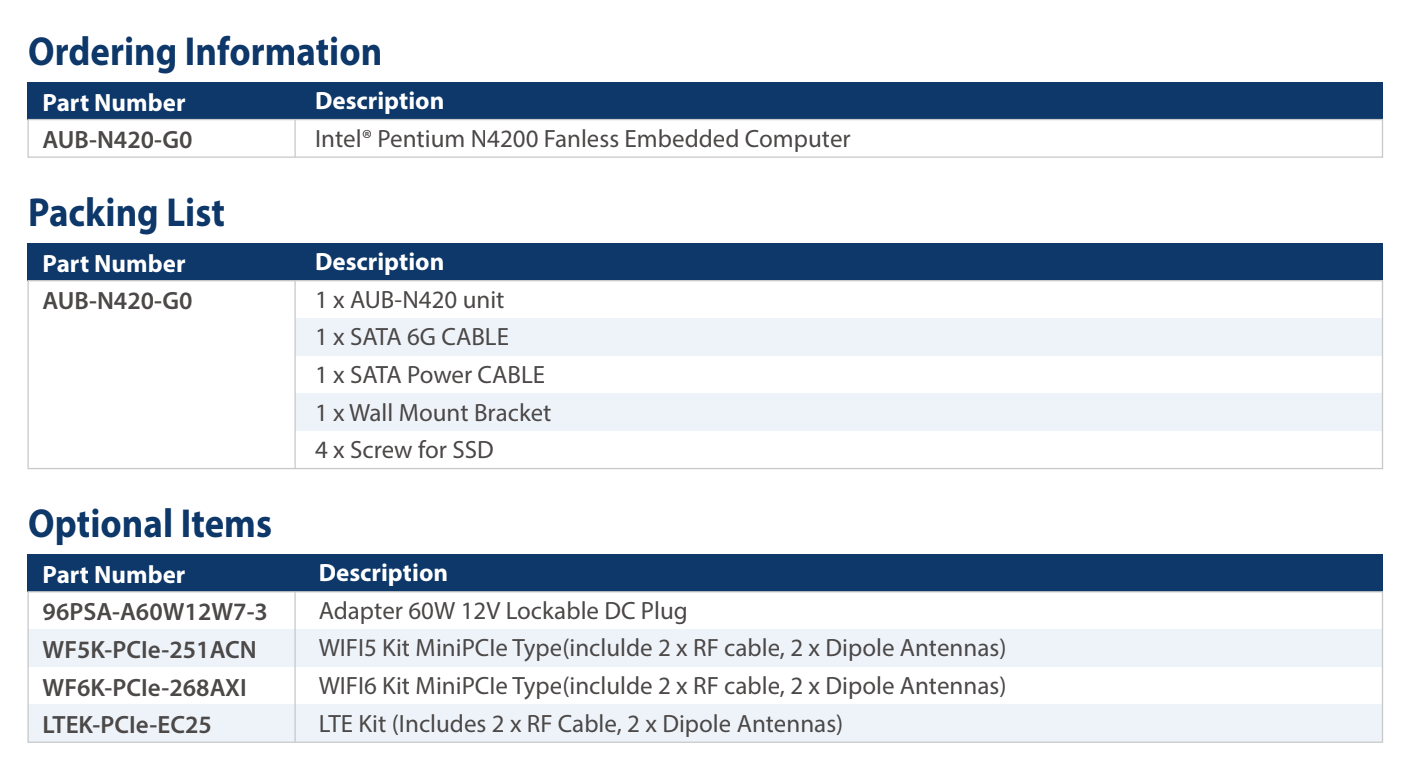The height and width of the screenshot is (782, 1412).
Task: Click the Description header in Optional Items table
Action: click(383, 573)
